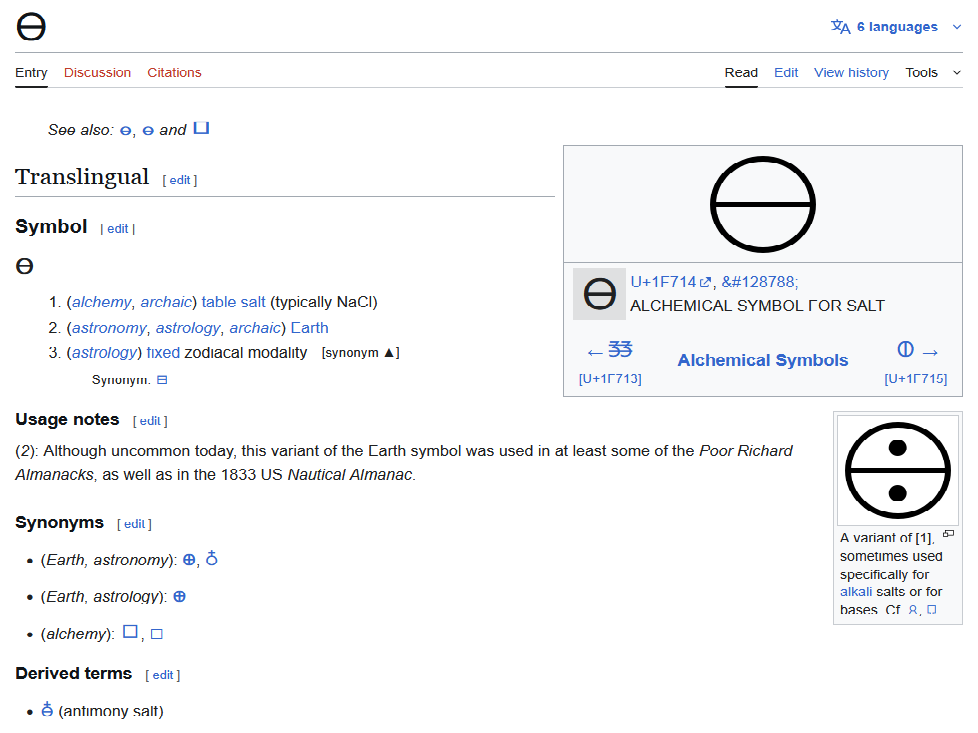This screenshot has width=978, height=733.
Task: Click the large salt symbol image
Action: (x=762, y=204)
